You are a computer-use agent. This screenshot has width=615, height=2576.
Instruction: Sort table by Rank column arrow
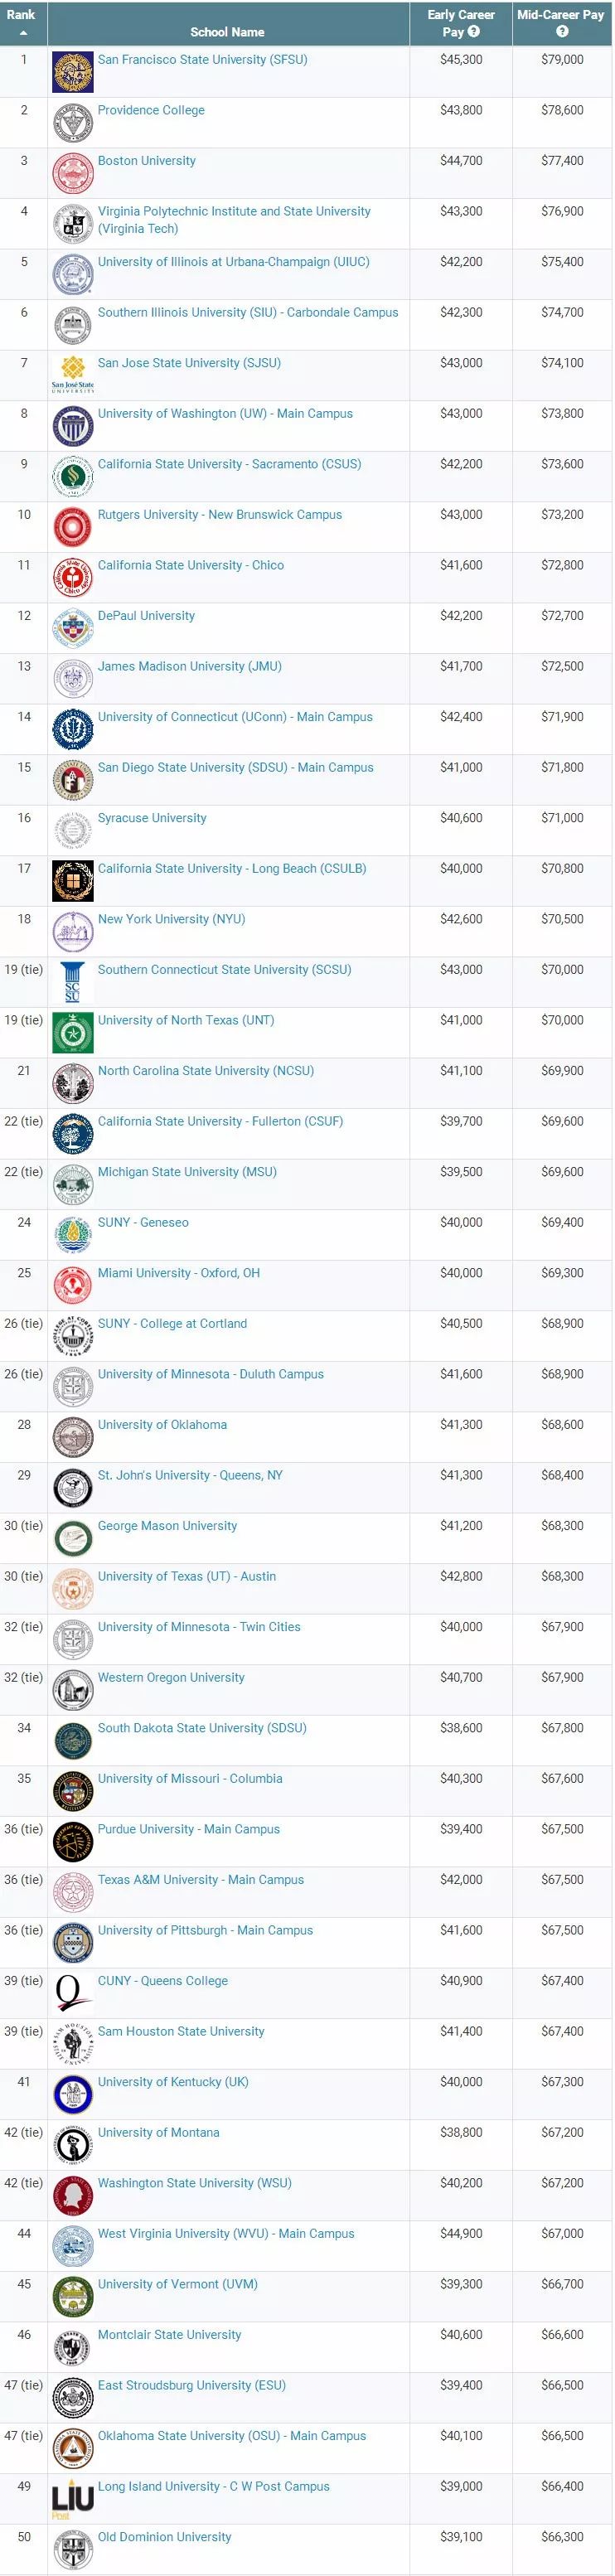(x=23, y=32)
